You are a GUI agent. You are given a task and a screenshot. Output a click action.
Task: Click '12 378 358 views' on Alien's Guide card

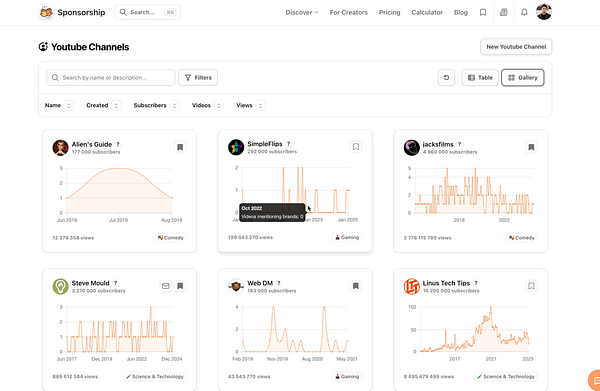click(x=73, y=238)
